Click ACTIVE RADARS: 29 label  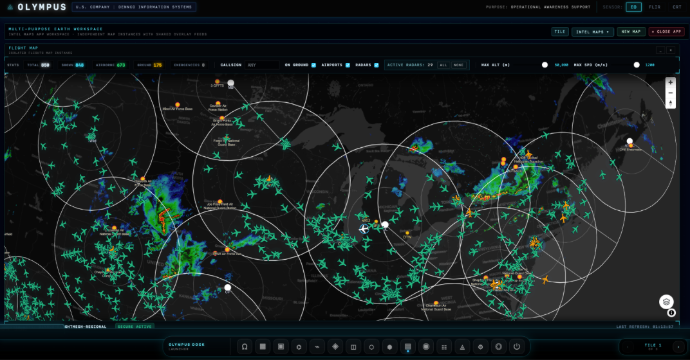(410, 65)
